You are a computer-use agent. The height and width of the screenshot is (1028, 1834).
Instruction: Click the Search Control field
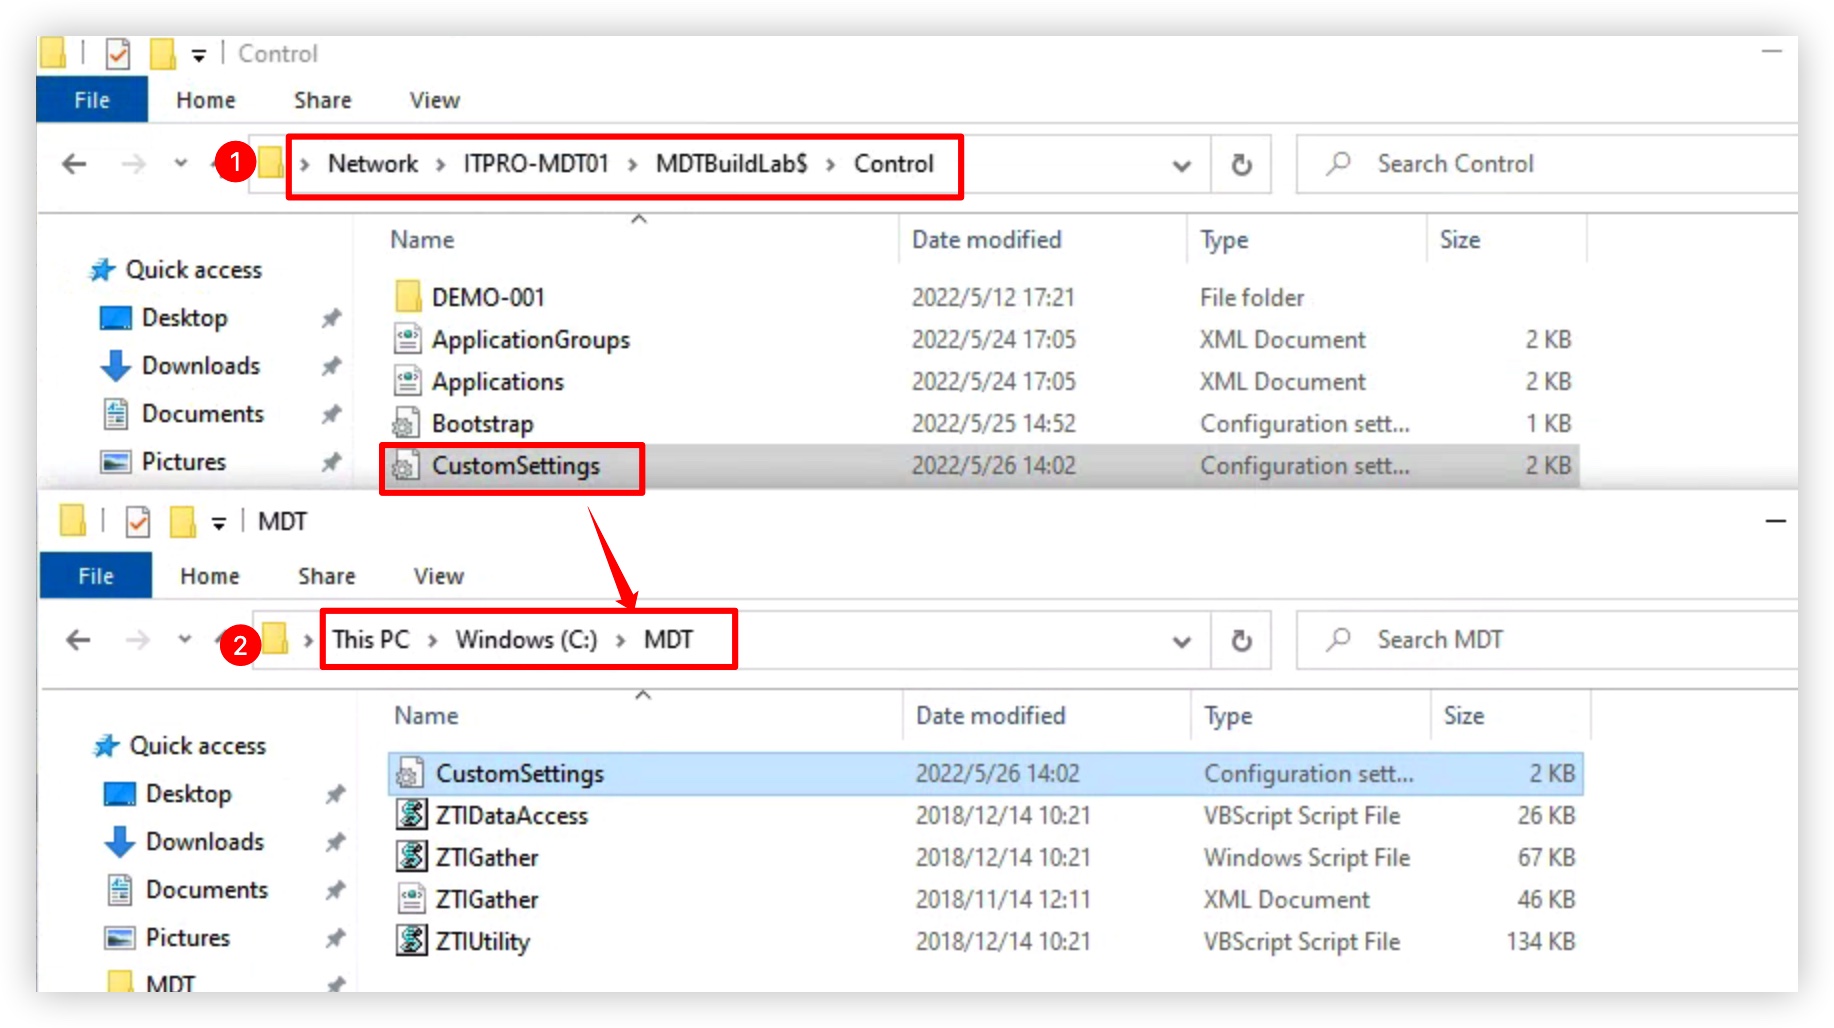[1546, 164]
